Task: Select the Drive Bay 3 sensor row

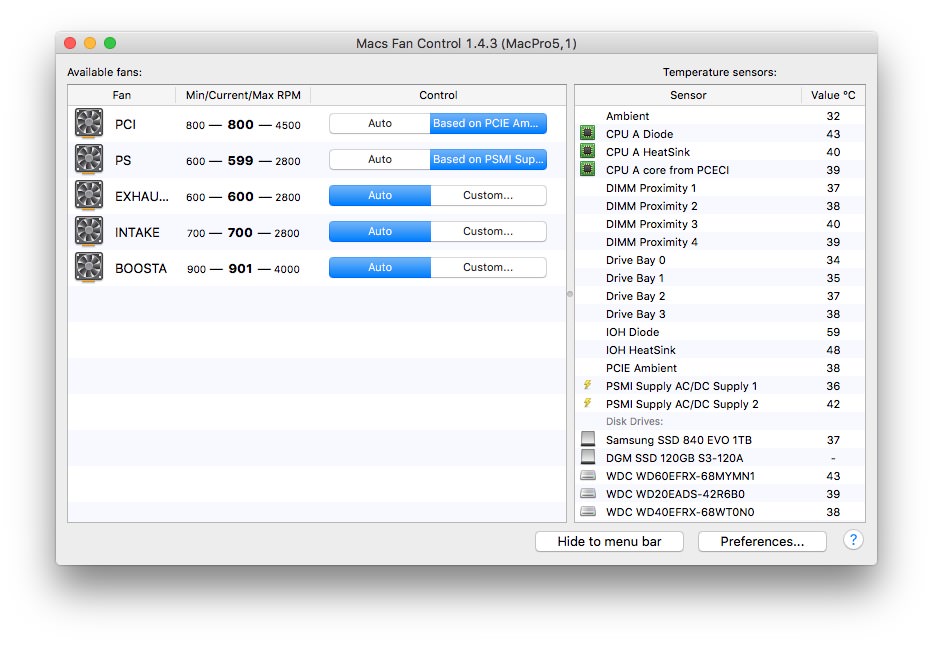Action: (x=720, y=314)
